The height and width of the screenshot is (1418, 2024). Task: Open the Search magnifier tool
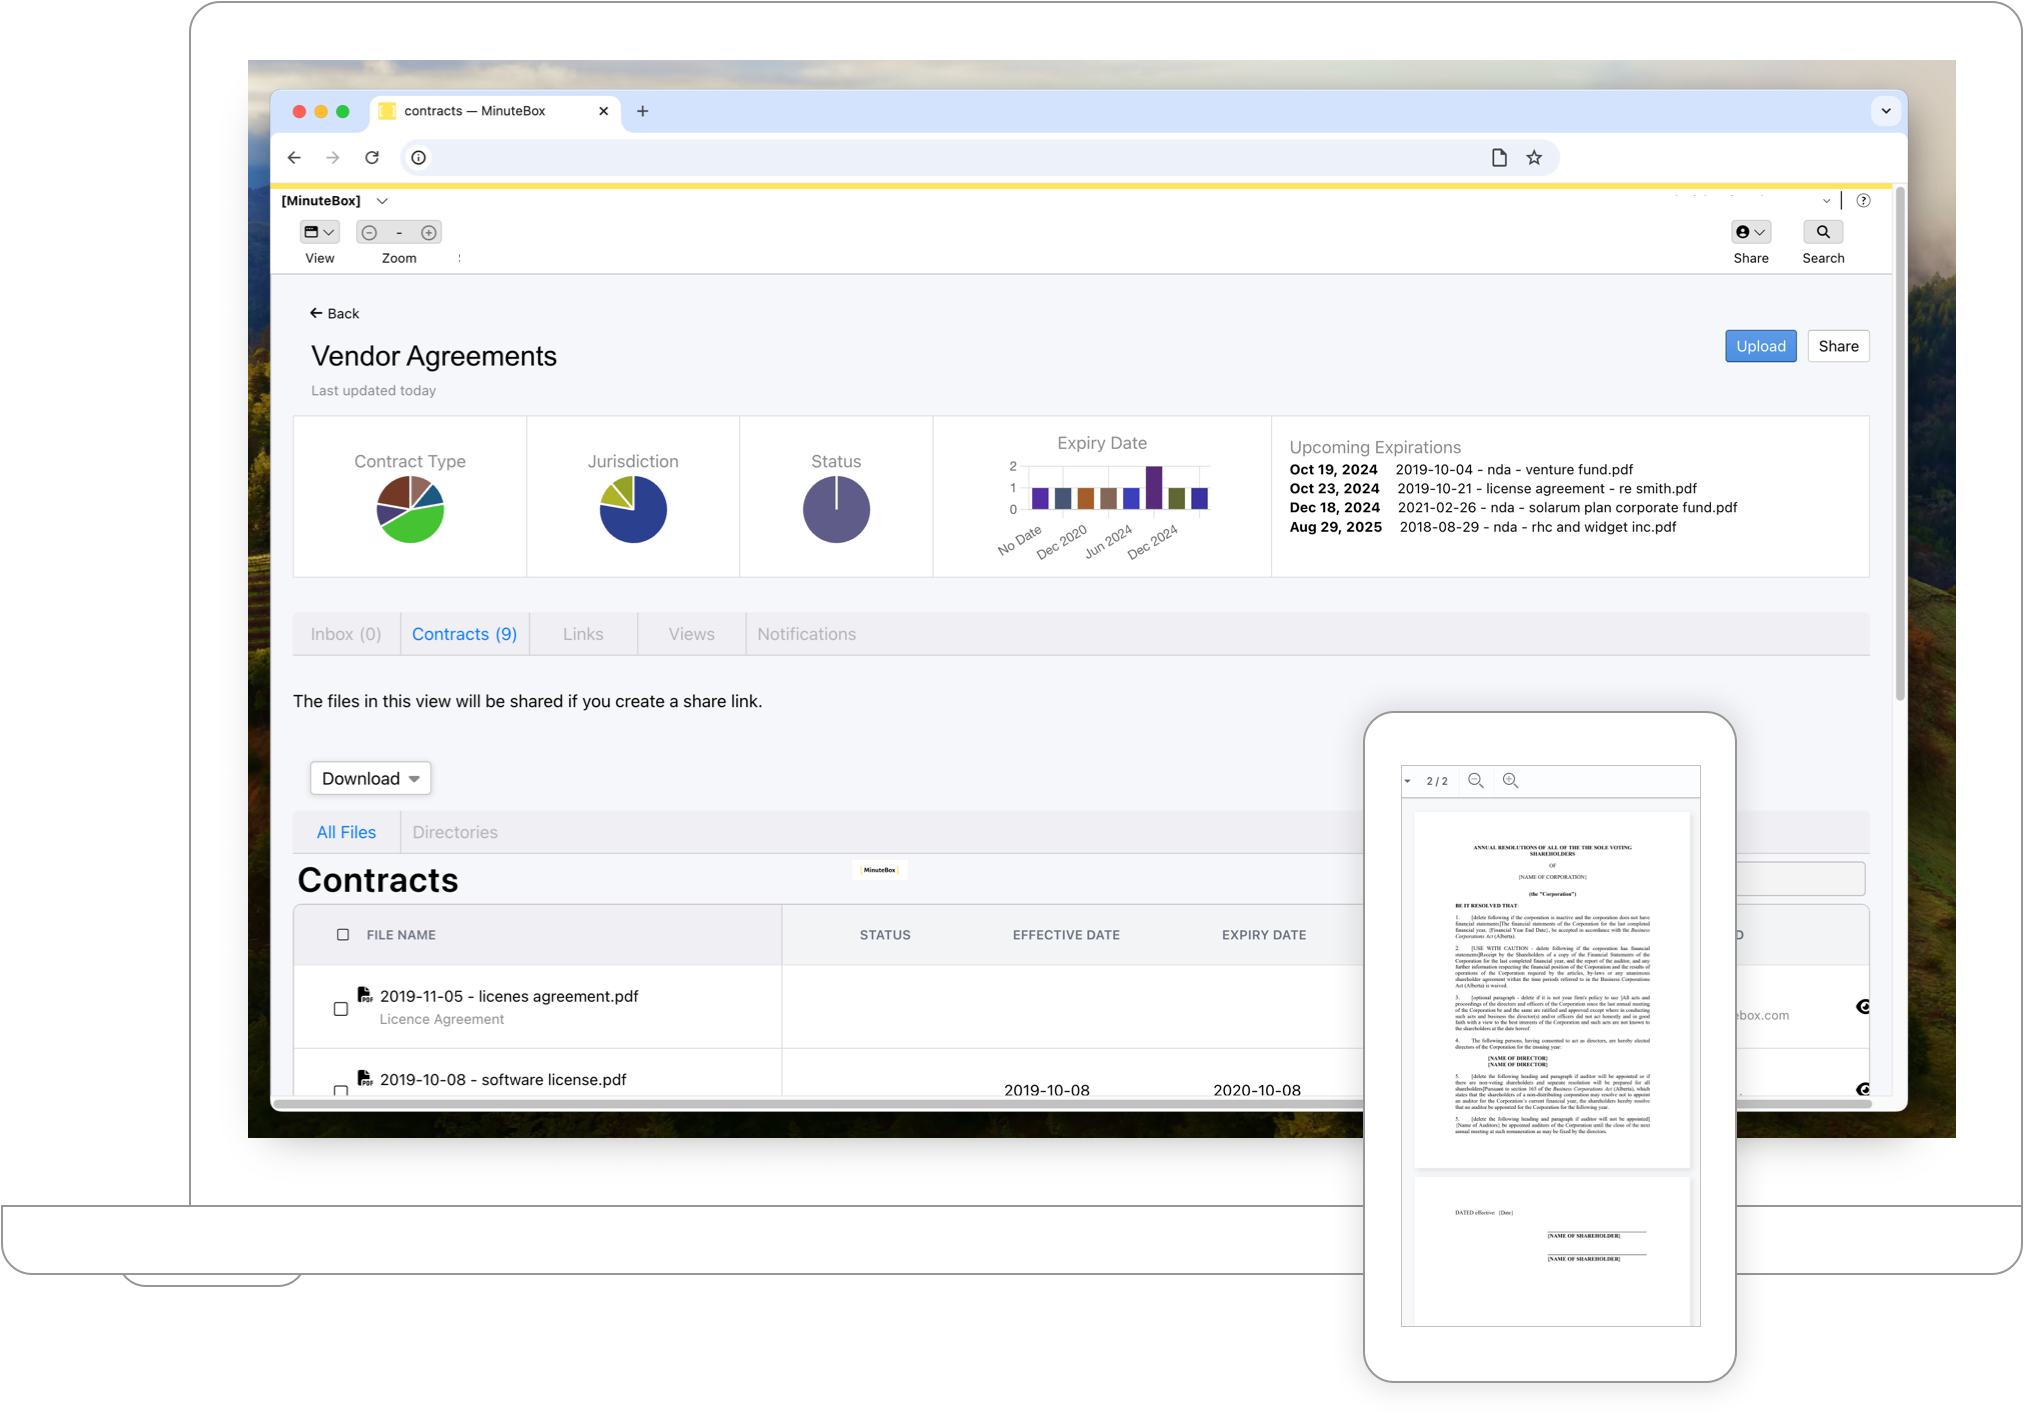(1823, 232)
